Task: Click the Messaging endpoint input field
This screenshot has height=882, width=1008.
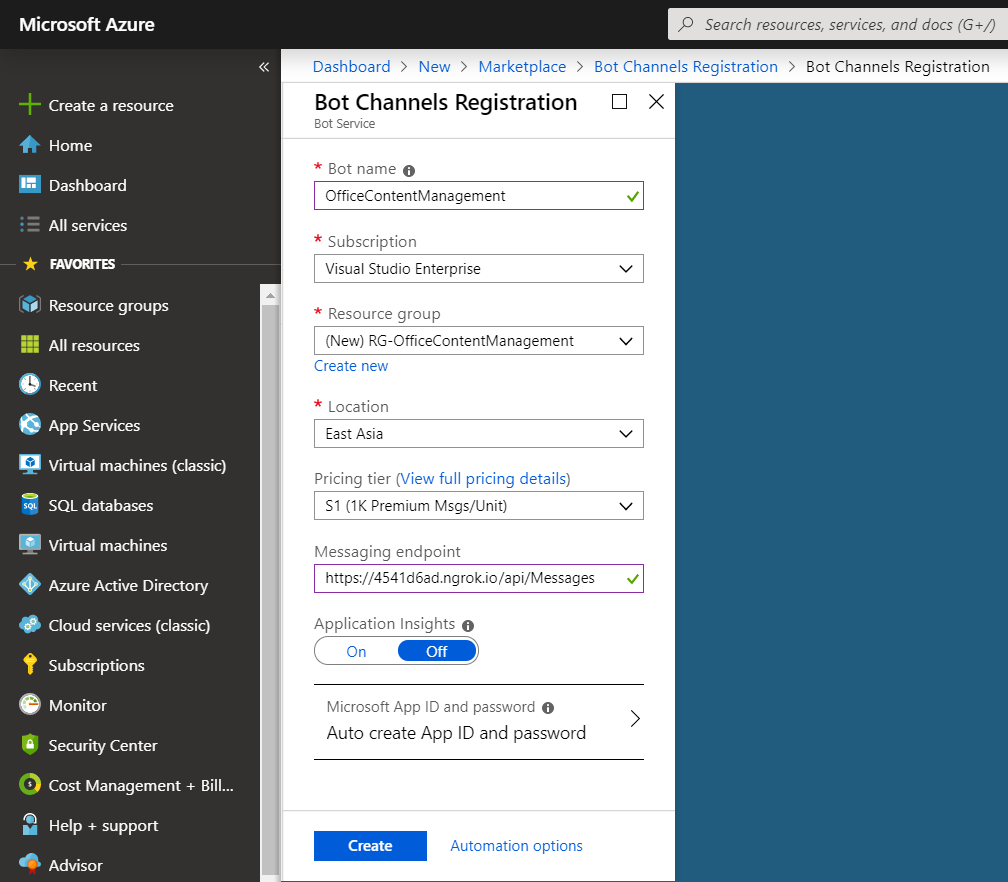Action: [468, 578]
